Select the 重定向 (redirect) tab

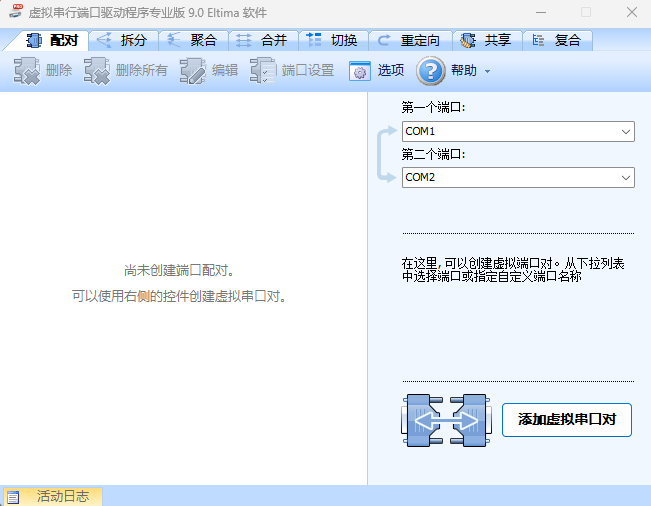click(x=409, y=41)
